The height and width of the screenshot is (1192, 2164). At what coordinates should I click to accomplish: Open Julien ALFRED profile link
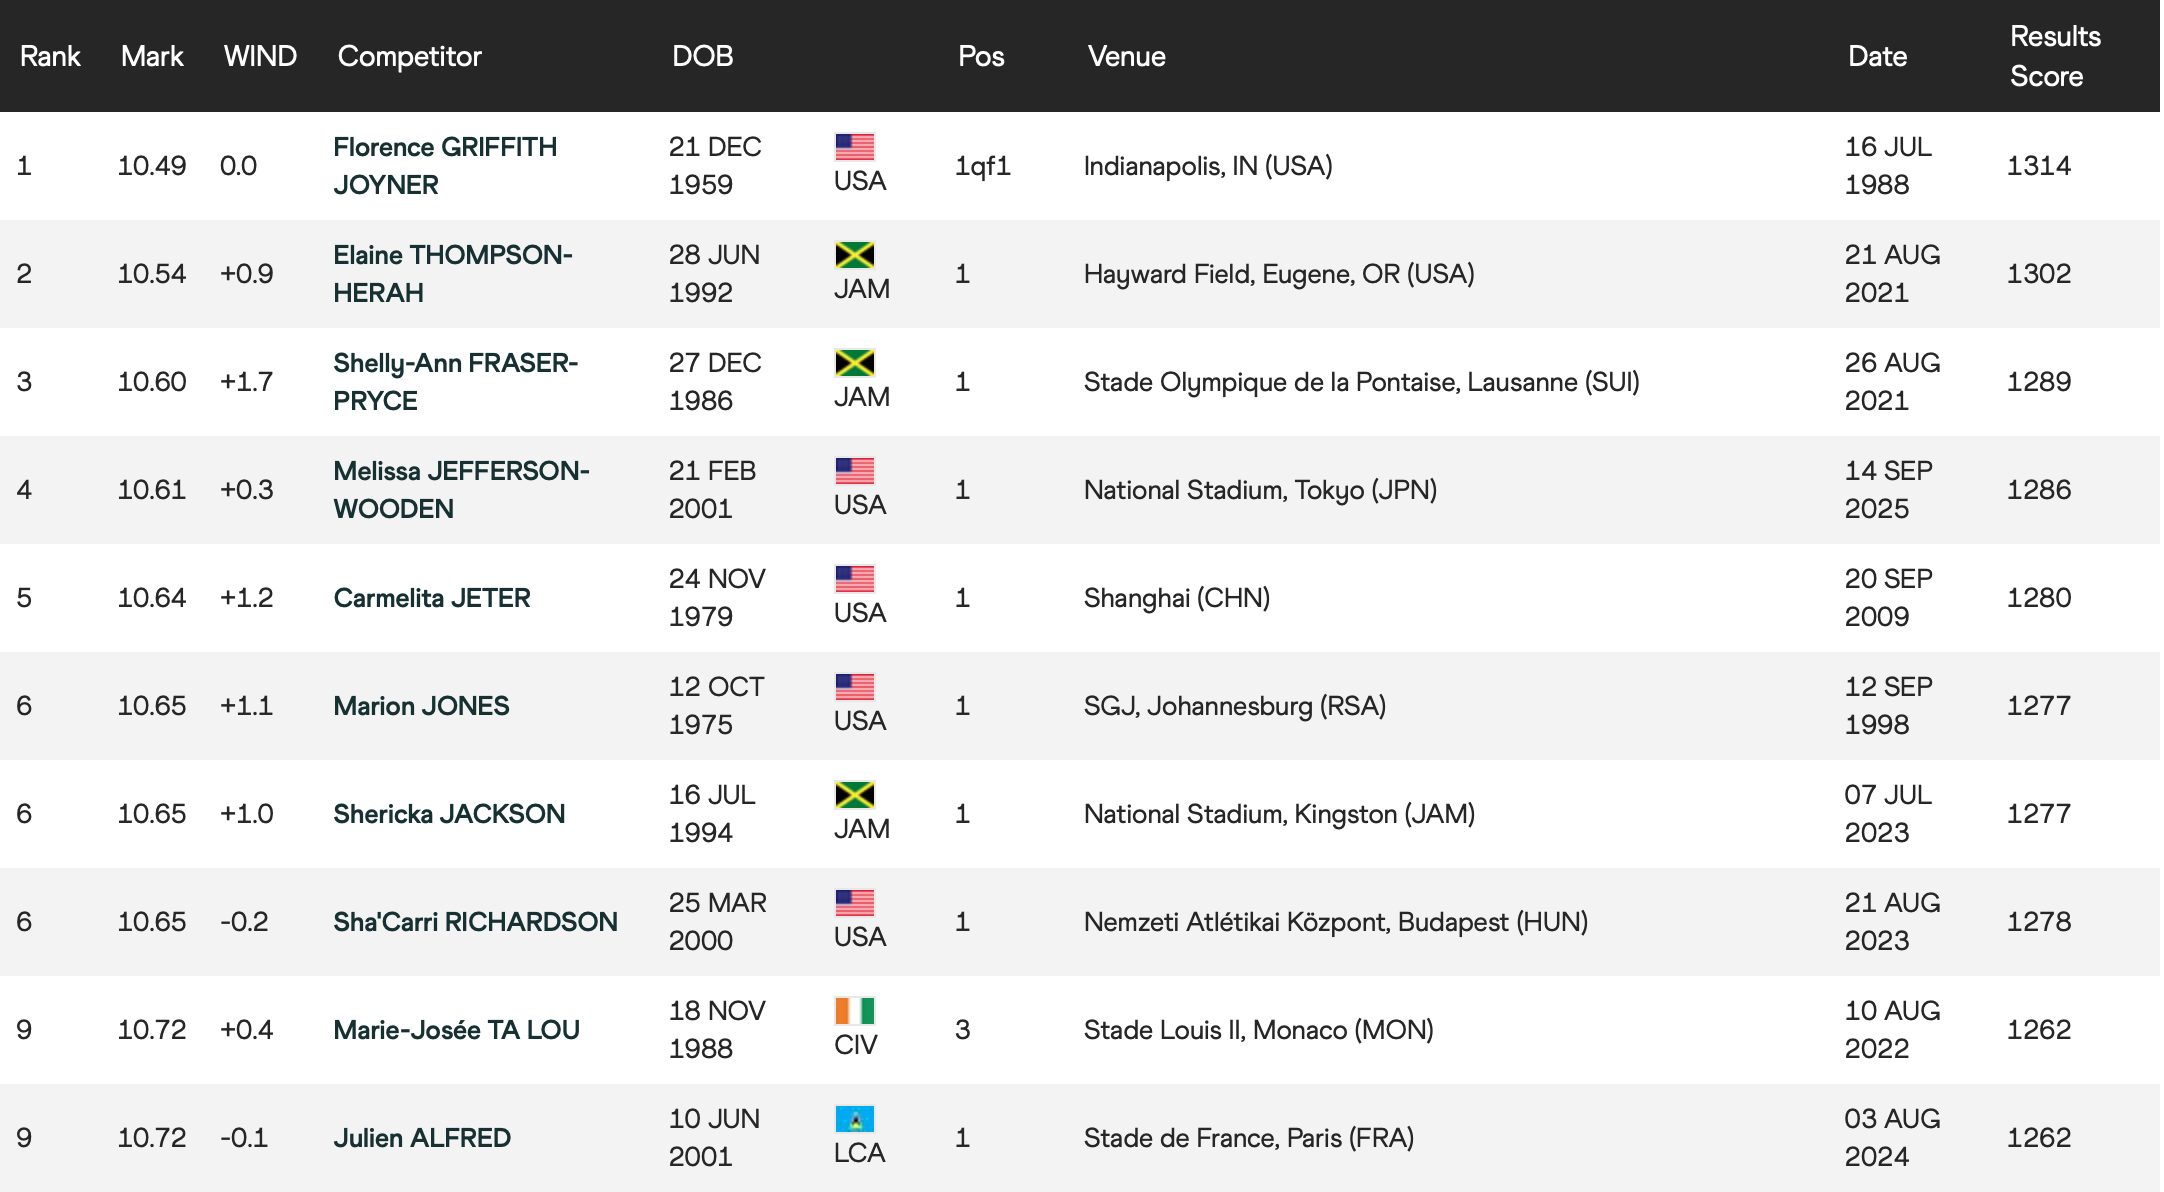click(421, 1138)
